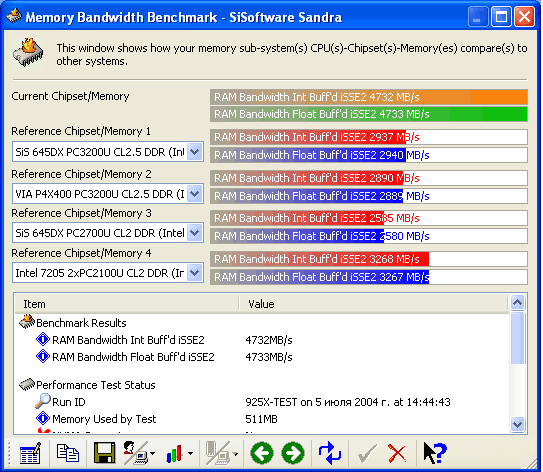Open the options table icon in toolbar

(x=30, y=453)
